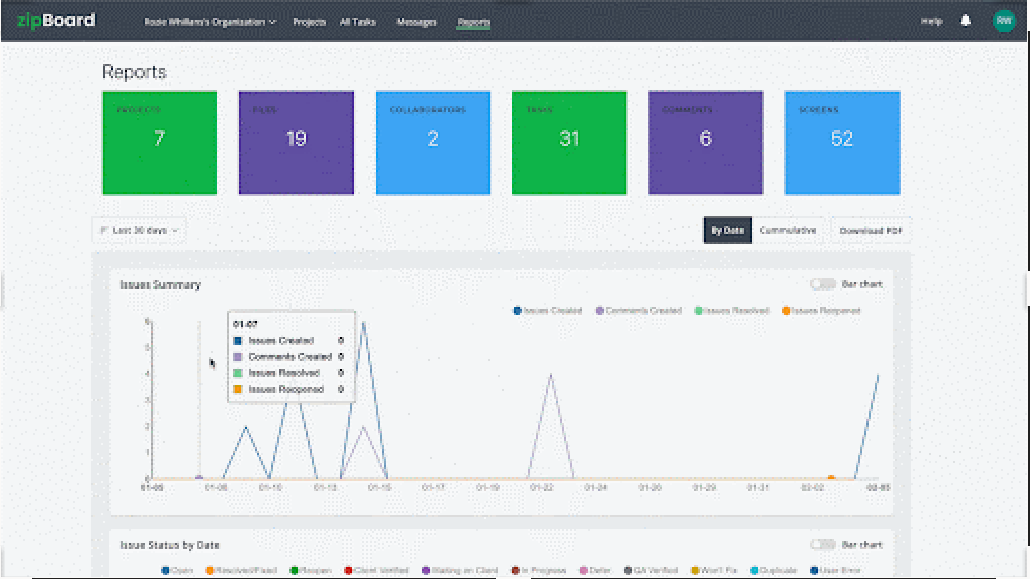The height and width of the screenshot is (579, 1030).
Task: Click the Issues Reopened legend marker
Action: (x=786, y=311)
